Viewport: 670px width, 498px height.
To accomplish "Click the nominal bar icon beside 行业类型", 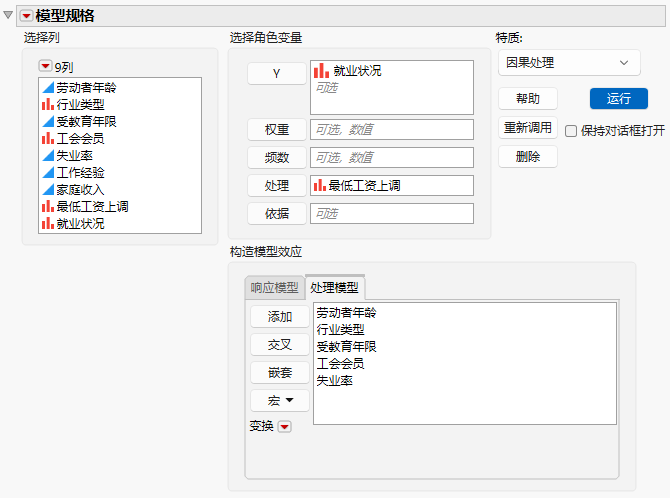I will click(x=48, y=104).
